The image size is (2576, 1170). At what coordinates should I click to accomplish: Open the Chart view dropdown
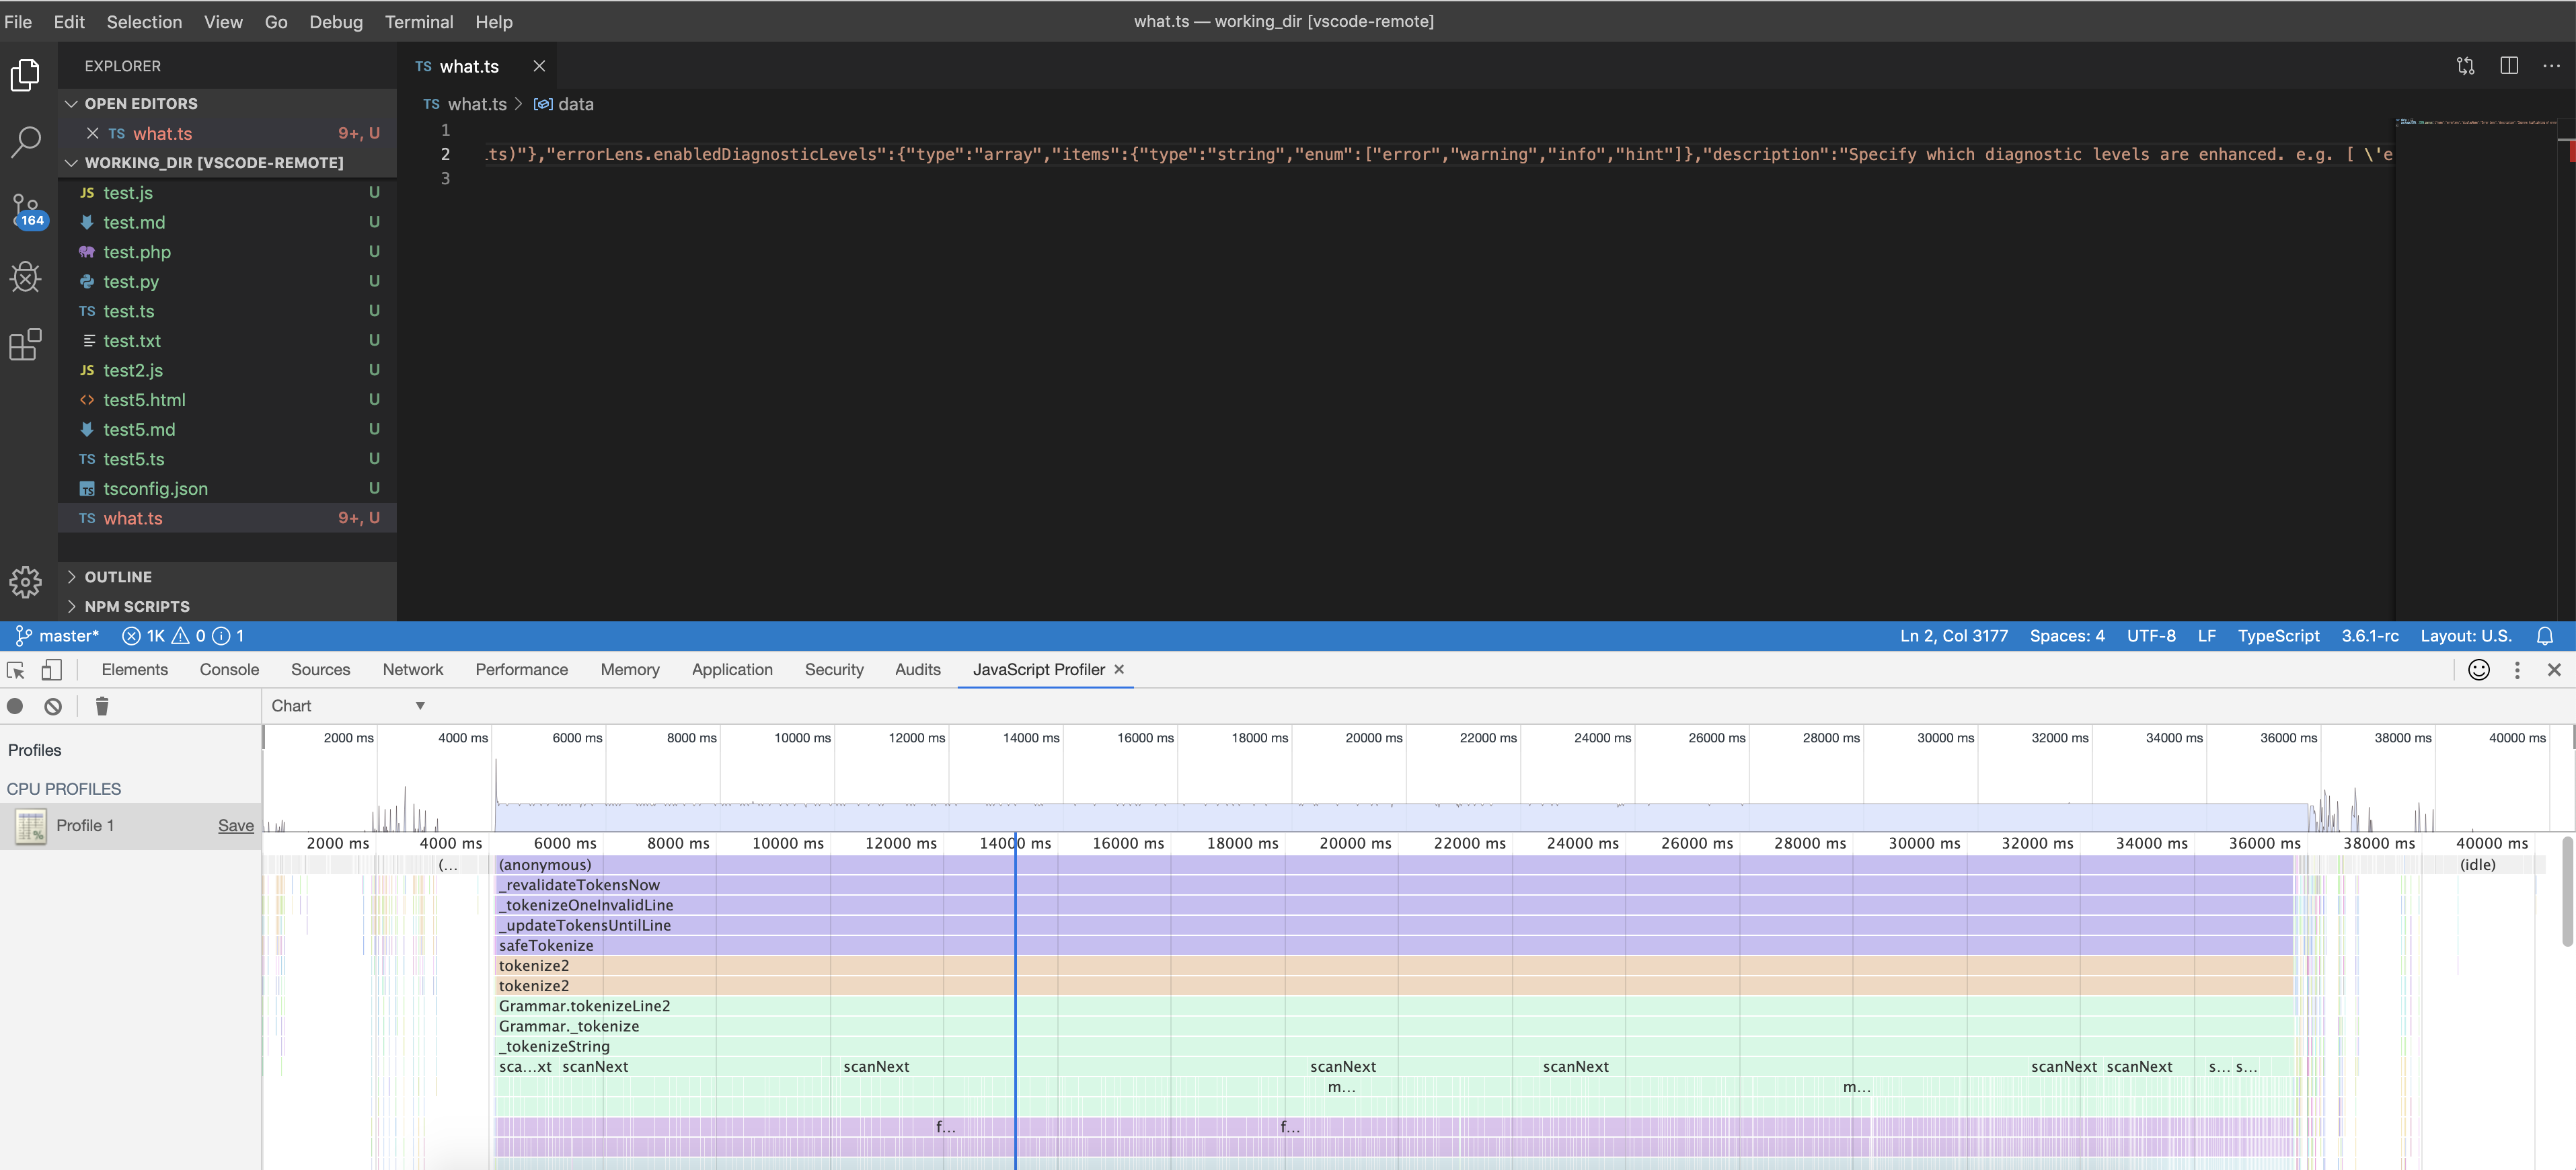click(345, 705)
